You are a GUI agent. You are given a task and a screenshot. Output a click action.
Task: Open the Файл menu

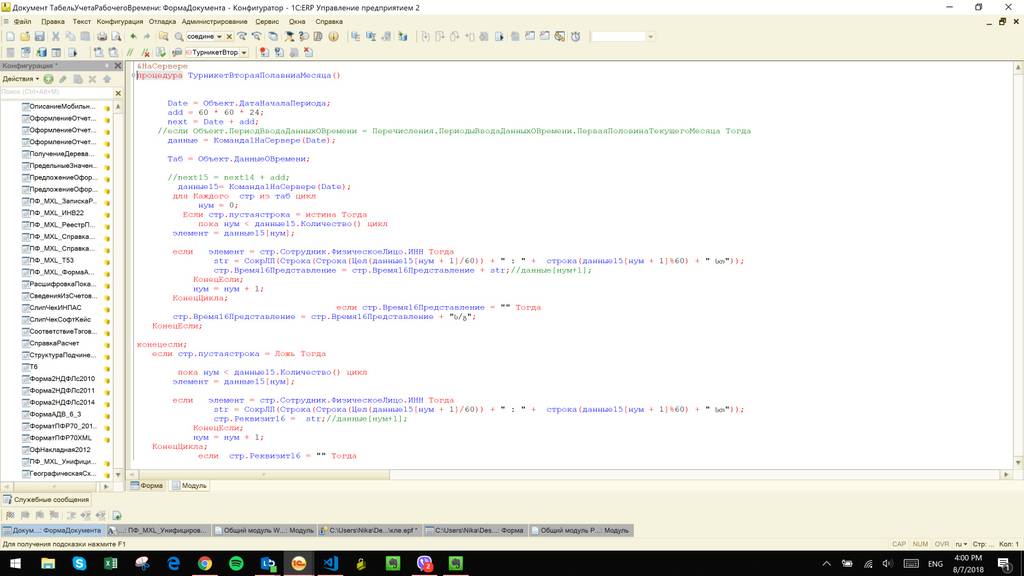pyautogui.click(x=22, y=22)
